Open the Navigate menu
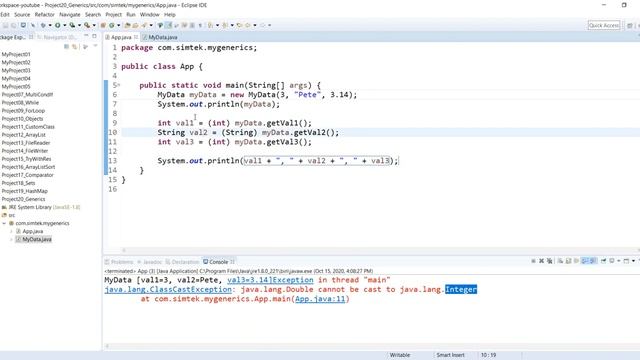This screenshot has width=640, height=360. 70,14
